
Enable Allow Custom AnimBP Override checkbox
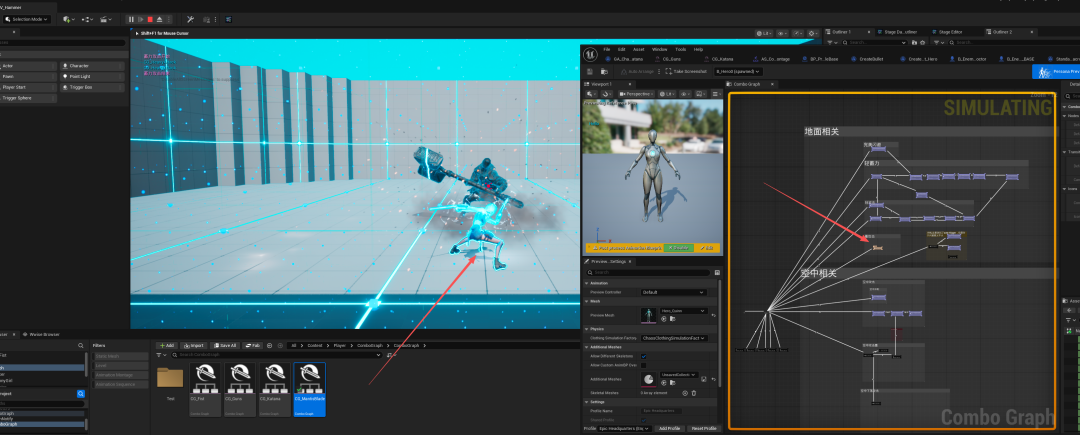[643, 365]
